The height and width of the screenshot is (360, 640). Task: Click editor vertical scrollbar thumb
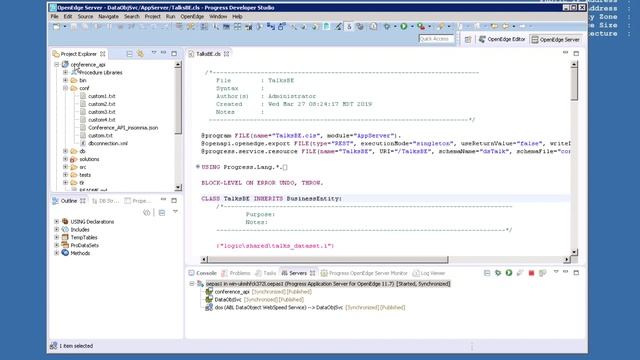[574, 84]
